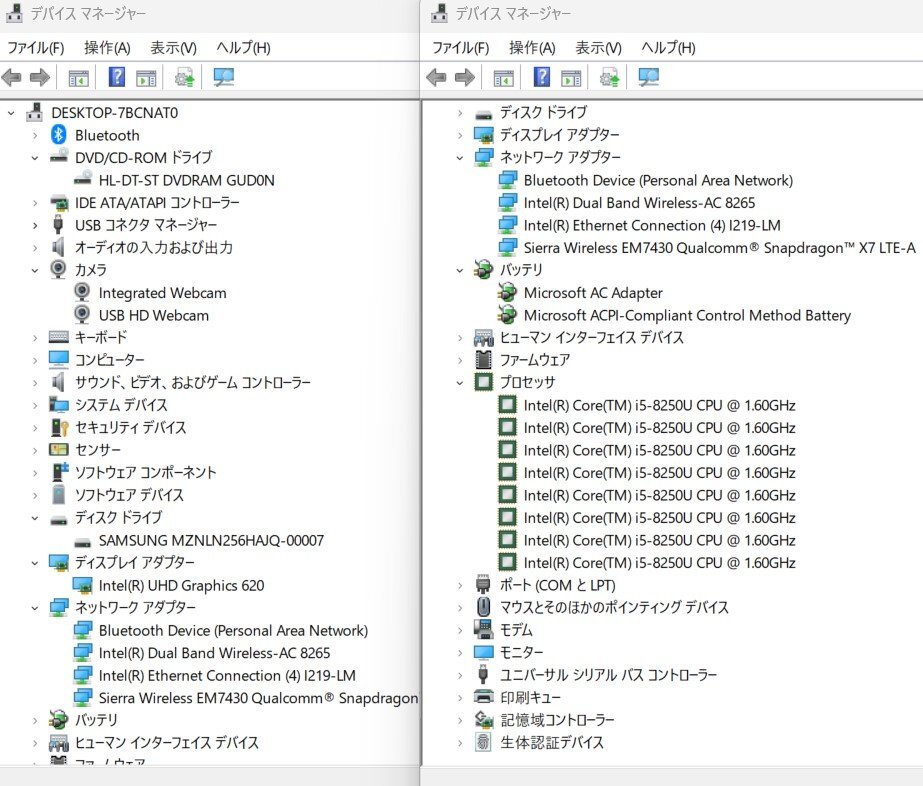The width and height of the screenshot is (923, 786).
Task: Click Forward arrow in left Device Manager toolbar
Action: [39, 77]
